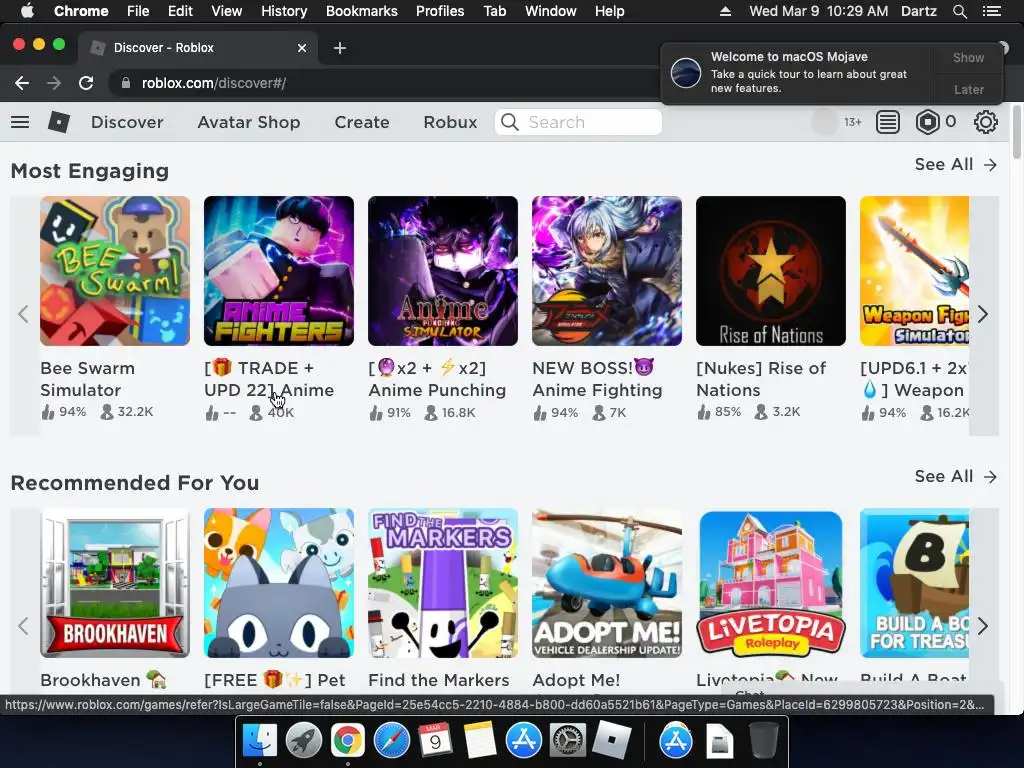Click Google Chrome in the dock

347,741
